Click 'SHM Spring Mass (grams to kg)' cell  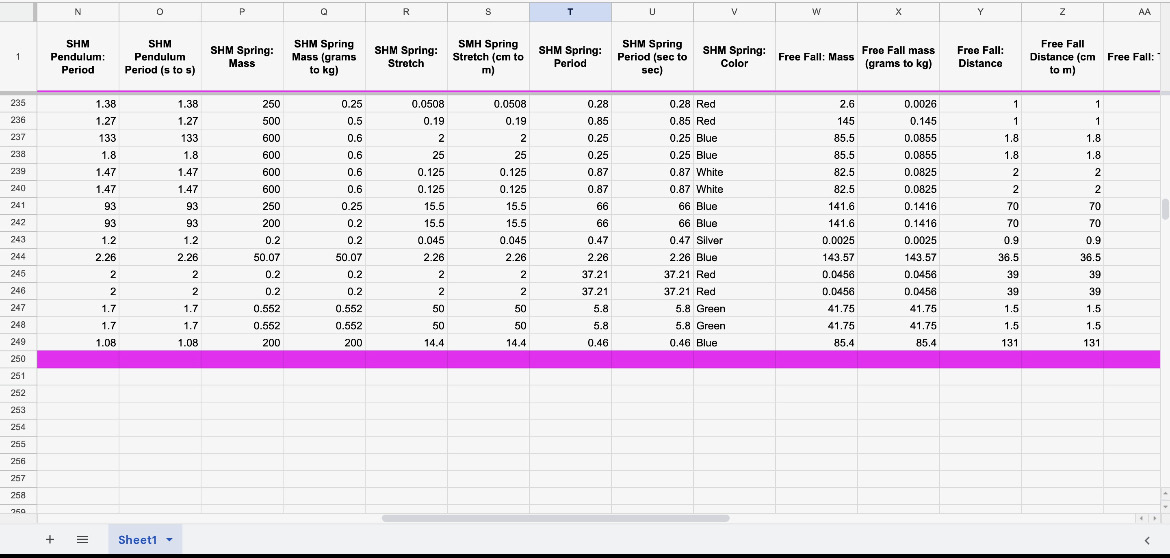tap(325, 57)
